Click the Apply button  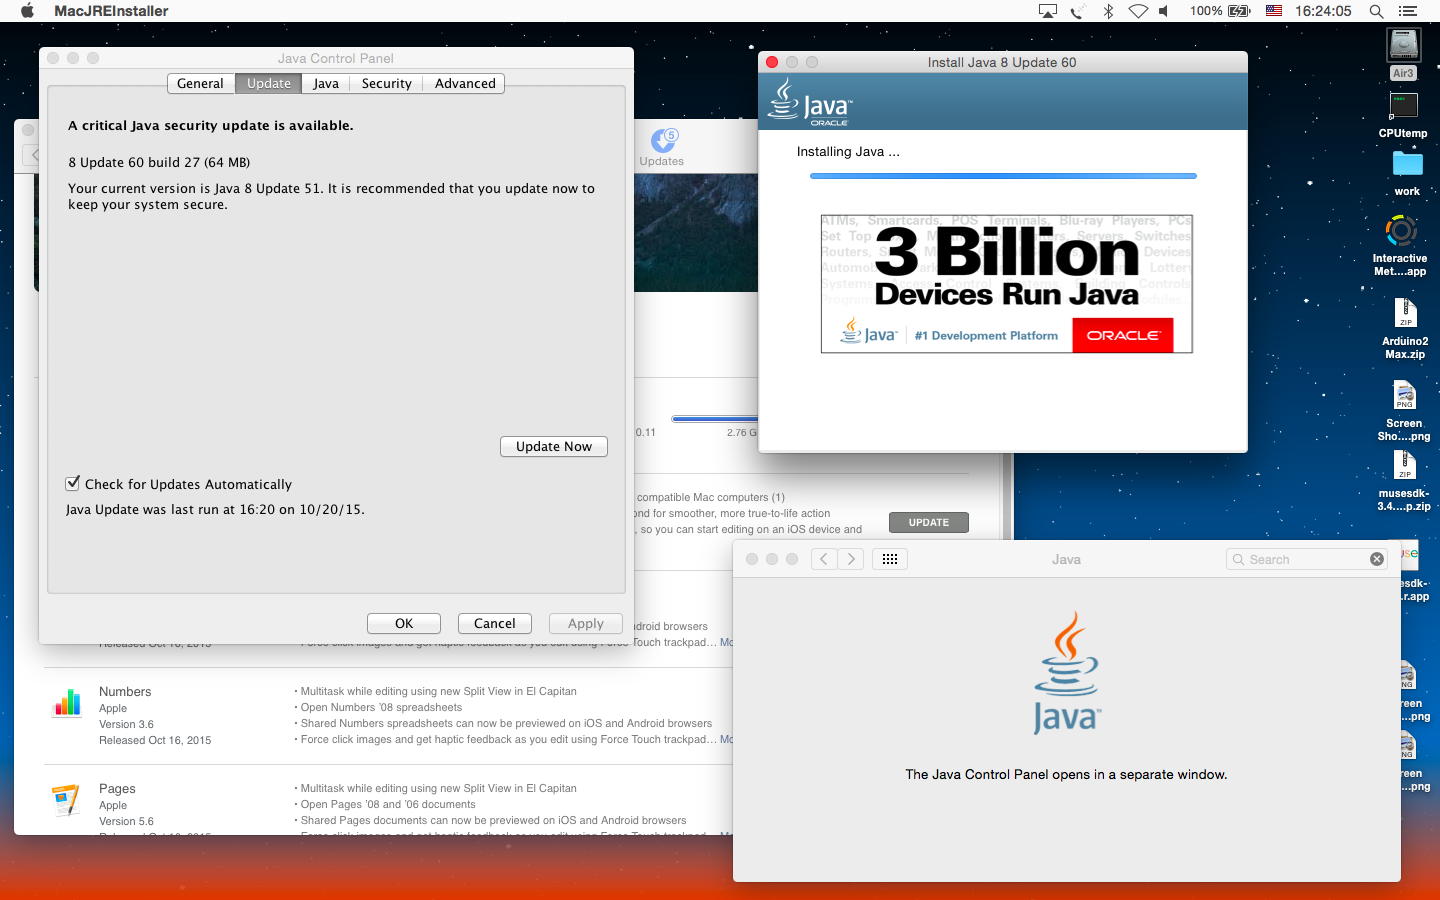586,623
